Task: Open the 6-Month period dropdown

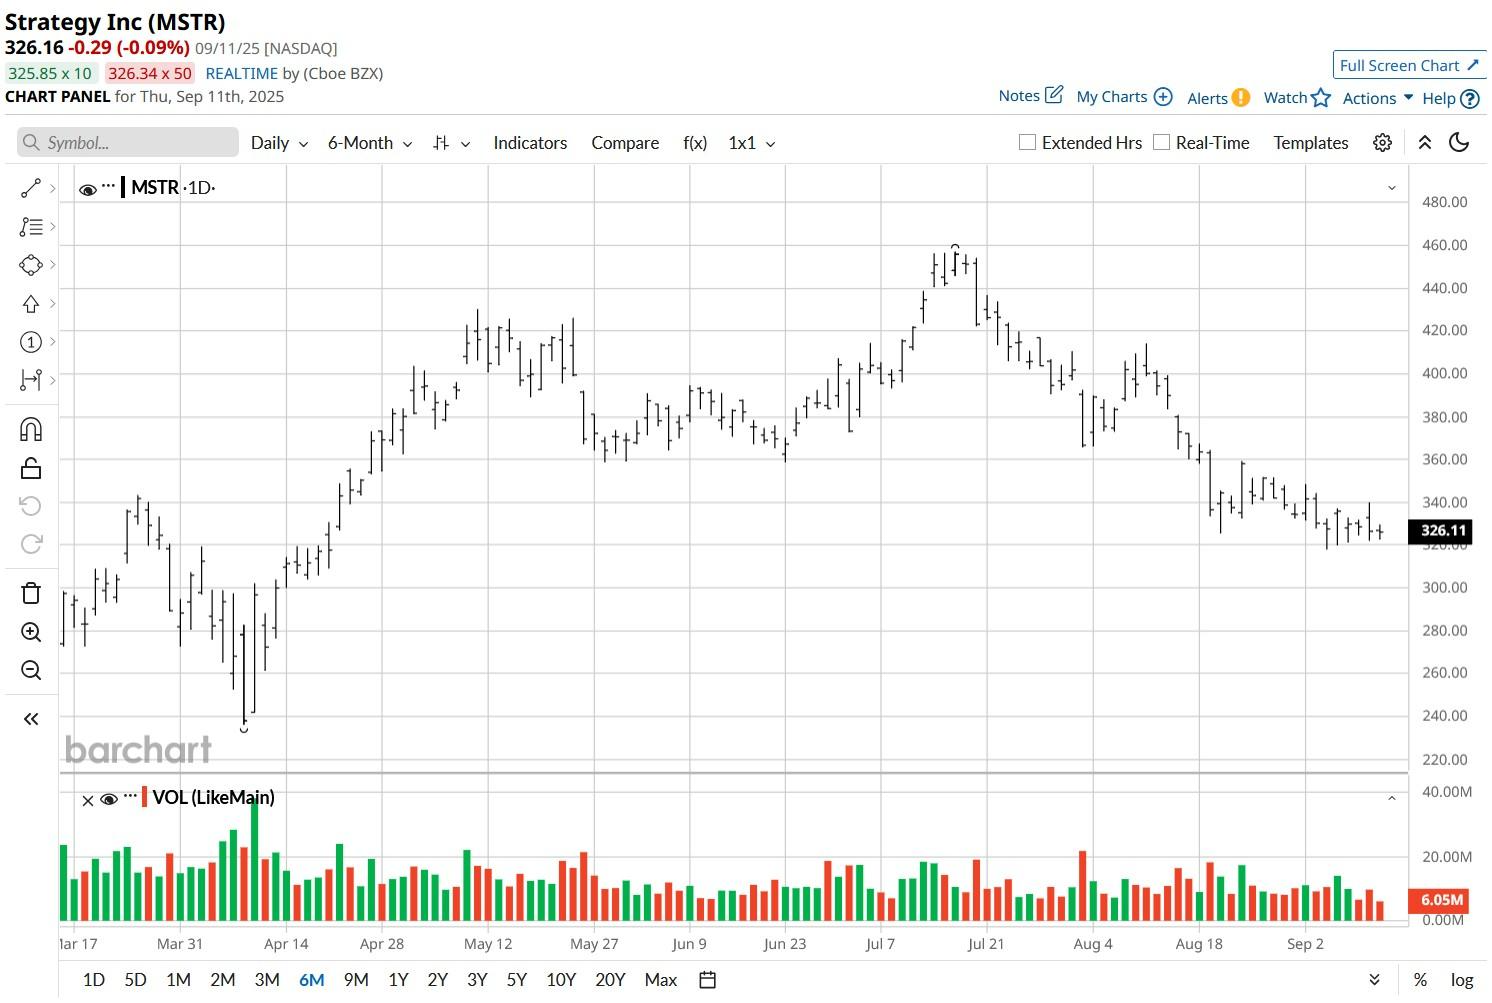Action: point(370,143)
